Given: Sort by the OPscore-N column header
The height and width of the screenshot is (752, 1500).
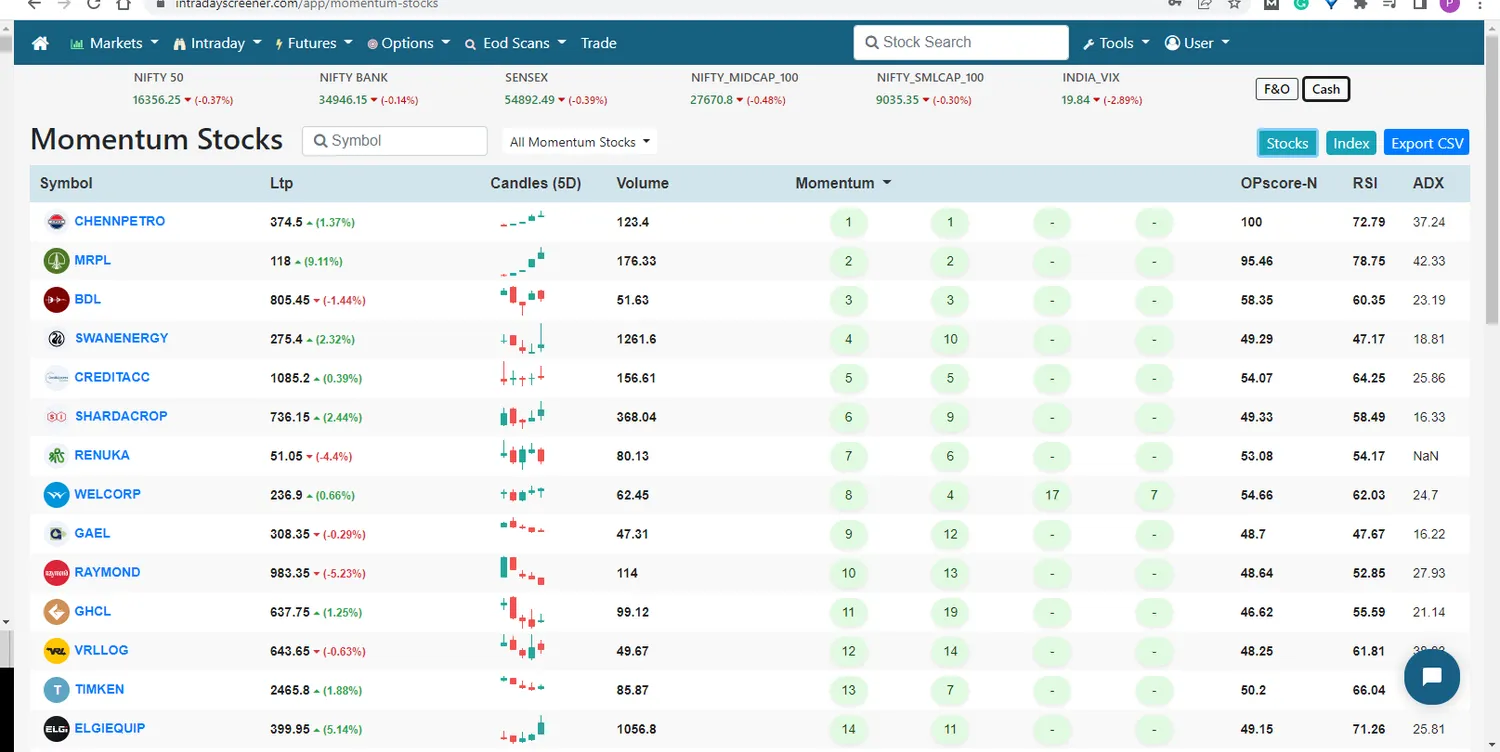Looking at the screenshot, I should click(1279, 183).
